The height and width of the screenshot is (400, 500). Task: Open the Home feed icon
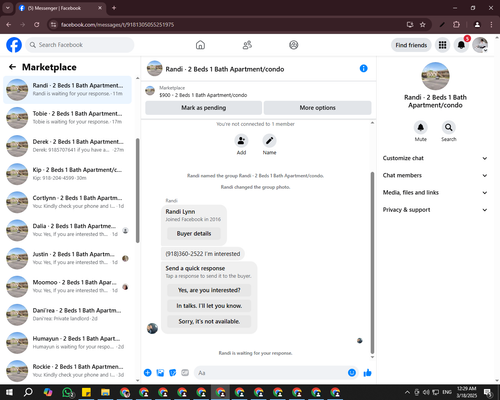tap(200, 45)
